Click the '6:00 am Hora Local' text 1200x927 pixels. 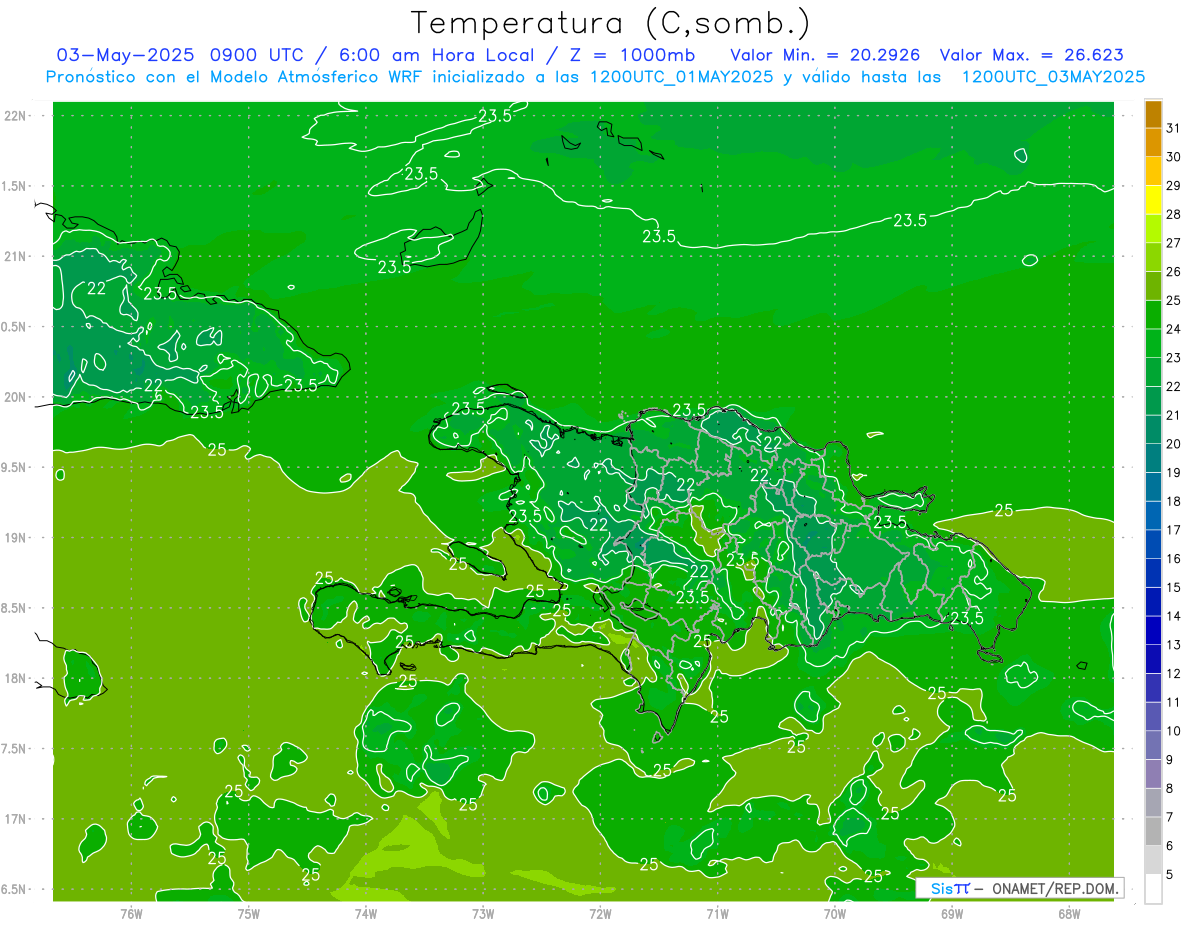click(435, 55)
